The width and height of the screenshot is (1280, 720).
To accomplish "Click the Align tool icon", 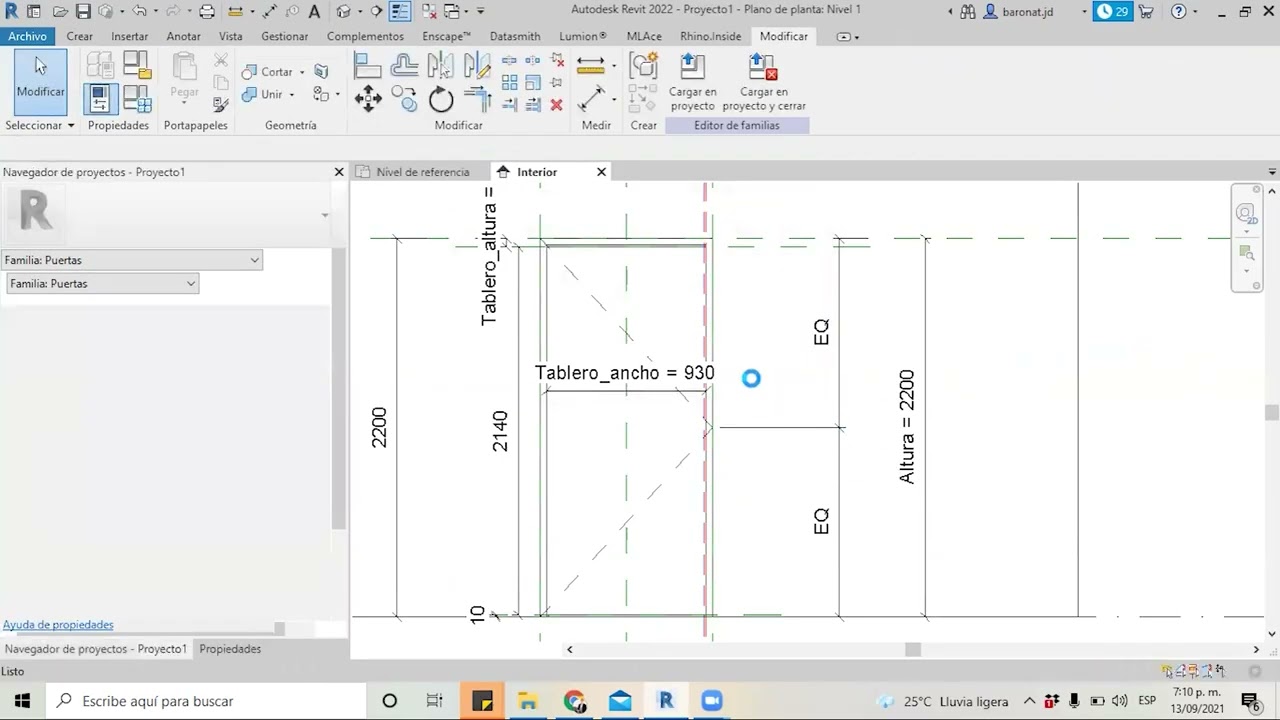I will tap(367, 66).
